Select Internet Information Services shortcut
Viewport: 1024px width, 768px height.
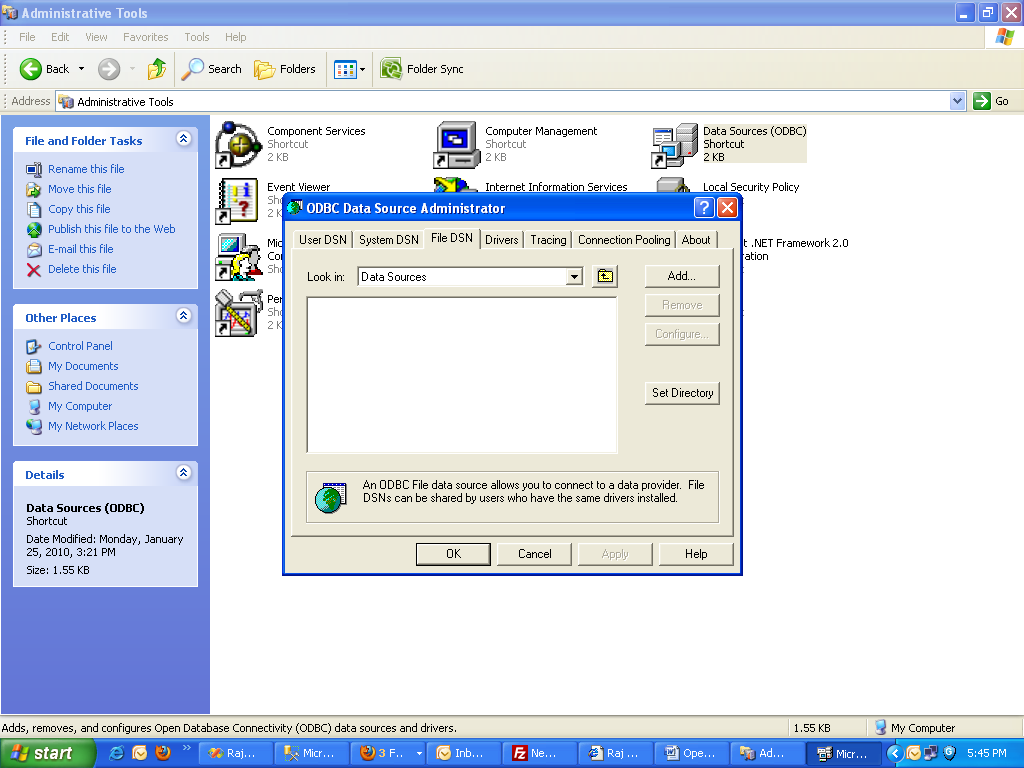(556, 187)
